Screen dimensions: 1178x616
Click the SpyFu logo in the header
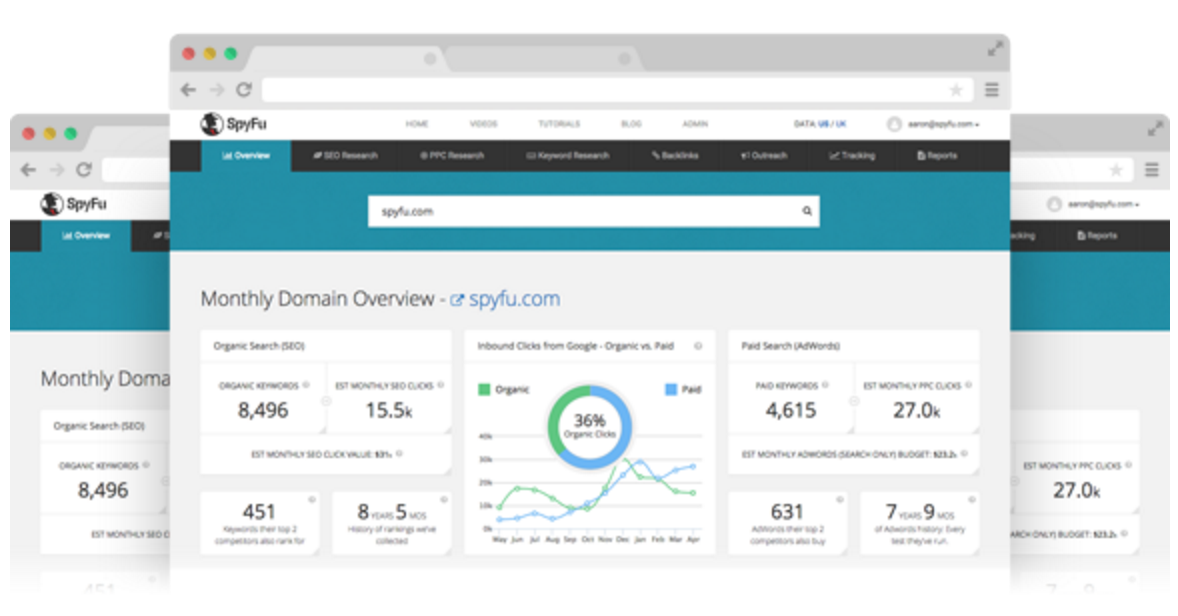(x=233, y=124)
